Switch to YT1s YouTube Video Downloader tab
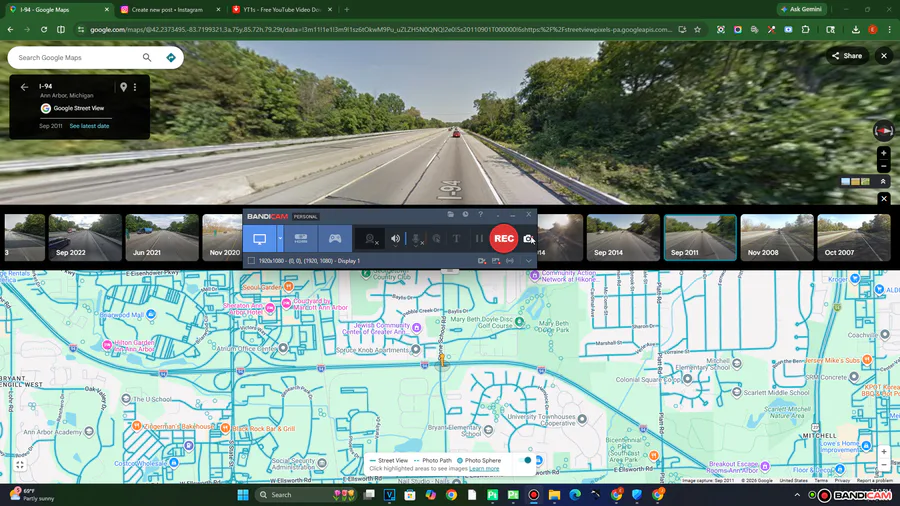 [282, 10]
